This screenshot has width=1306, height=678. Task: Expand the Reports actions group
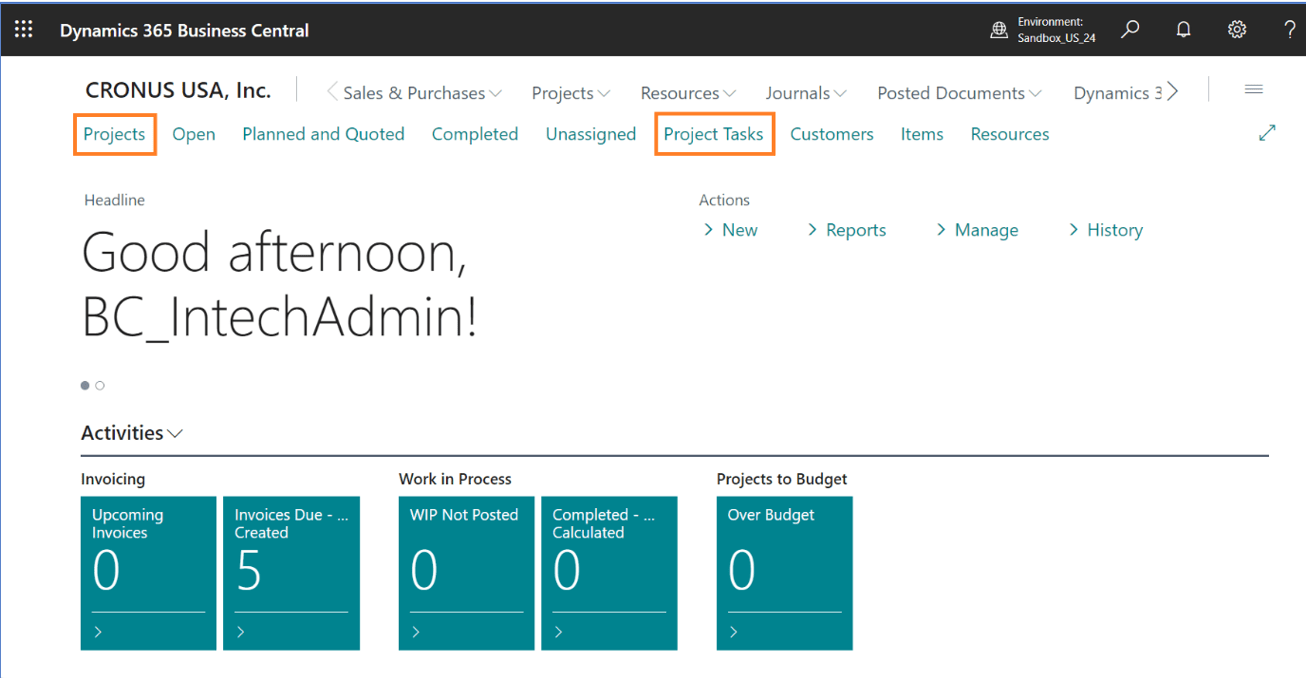pos(846,230)
